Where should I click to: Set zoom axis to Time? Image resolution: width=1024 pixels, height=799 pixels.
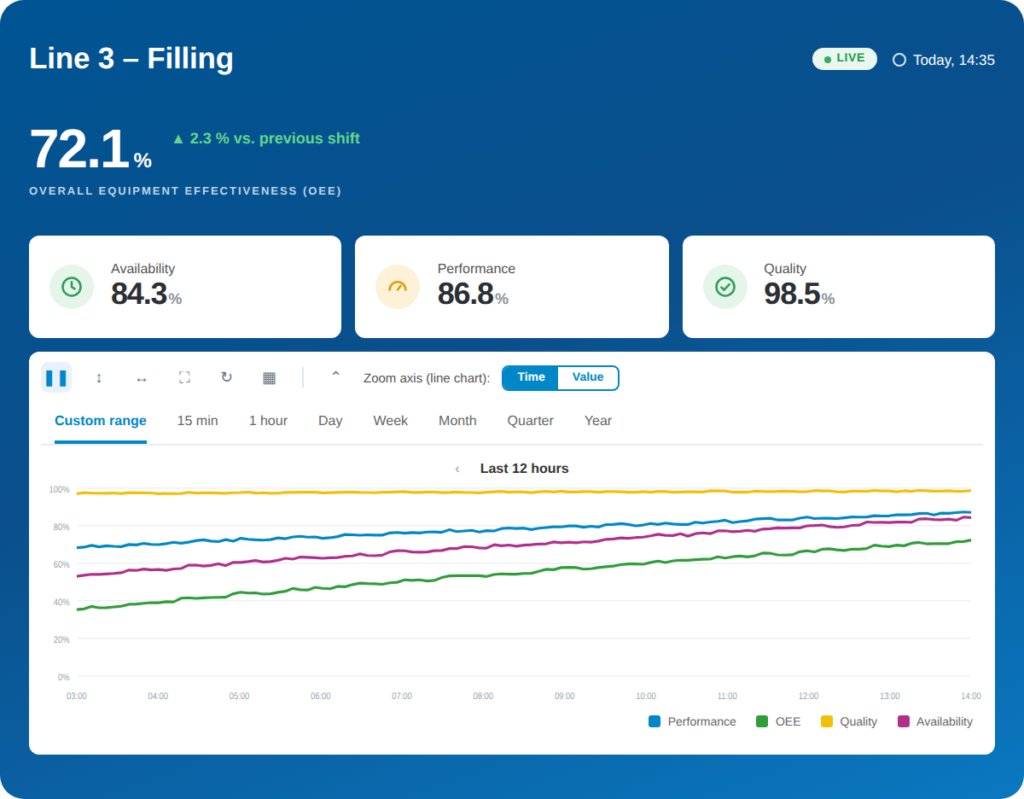[x=530, y=378]
